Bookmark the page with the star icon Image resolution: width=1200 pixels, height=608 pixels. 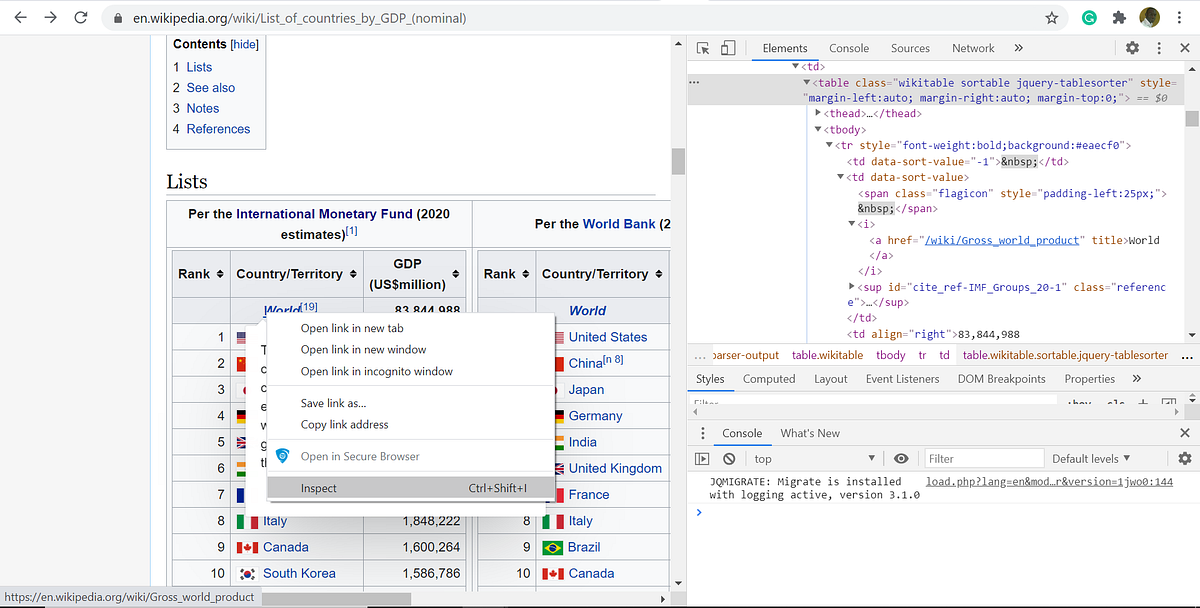(1052, 17)
